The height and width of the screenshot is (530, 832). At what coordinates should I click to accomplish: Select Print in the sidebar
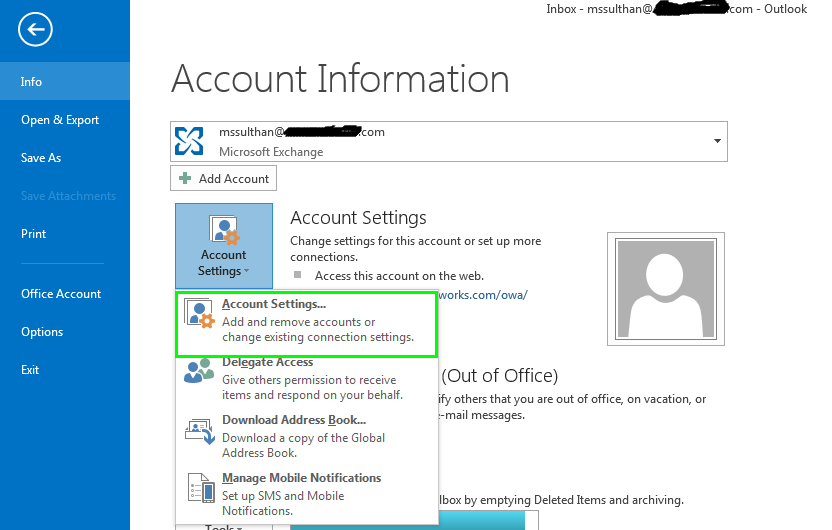point(65,233)
